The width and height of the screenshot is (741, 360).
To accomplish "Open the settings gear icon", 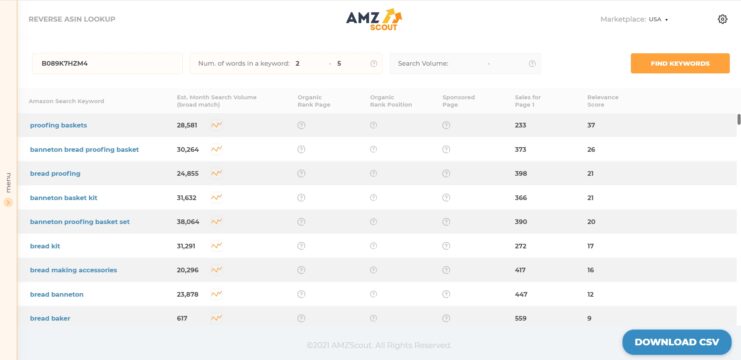I will [x=722, y=19].
